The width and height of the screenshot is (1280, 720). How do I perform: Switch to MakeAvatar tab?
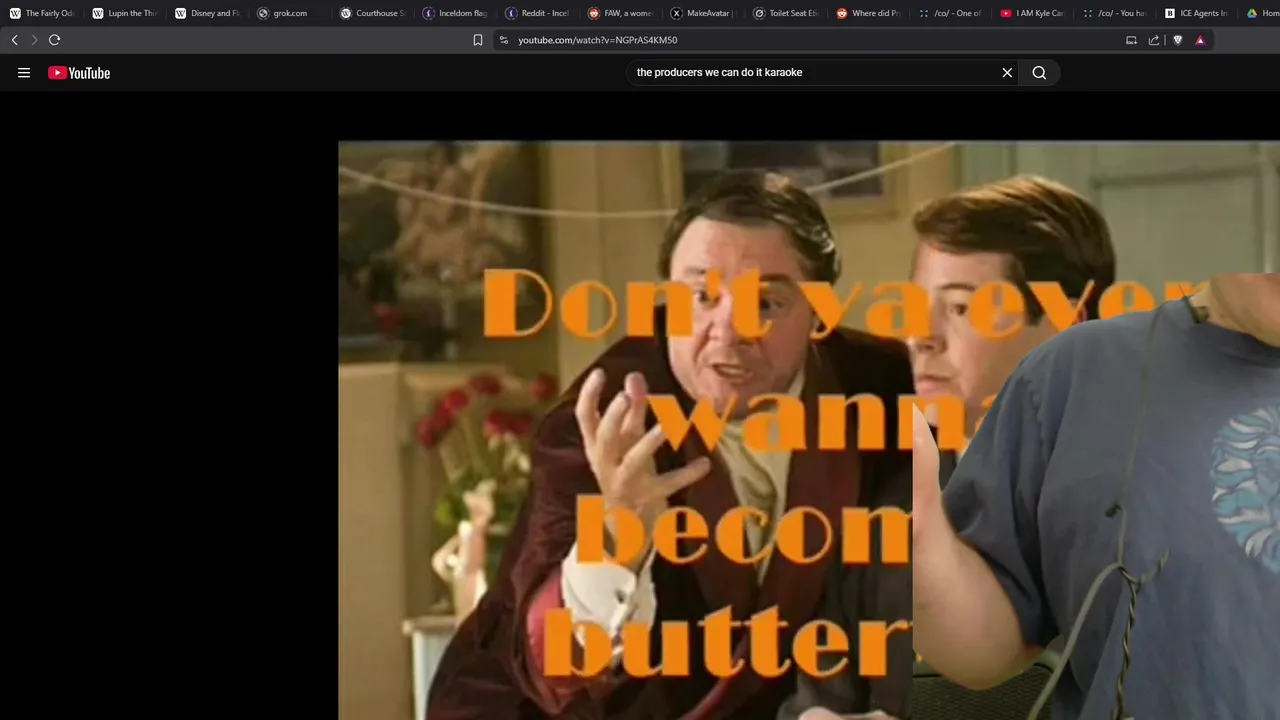[704, 13]
